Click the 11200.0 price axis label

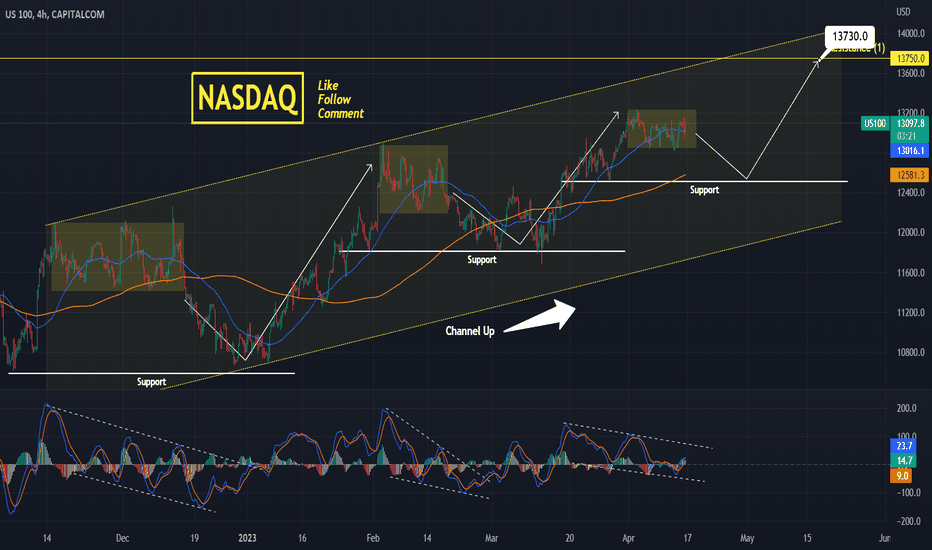pos(911,312)
